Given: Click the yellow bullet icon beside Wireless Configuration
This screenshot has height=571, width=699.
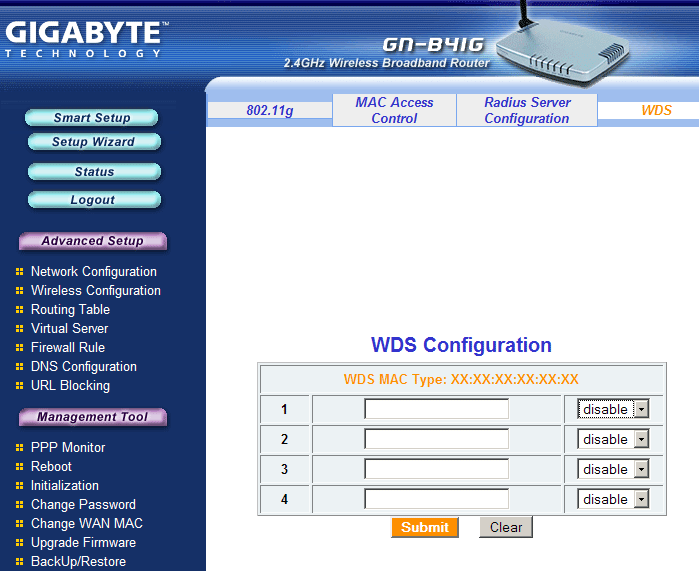Looking at the screenshot, I should tap(19, 291).
